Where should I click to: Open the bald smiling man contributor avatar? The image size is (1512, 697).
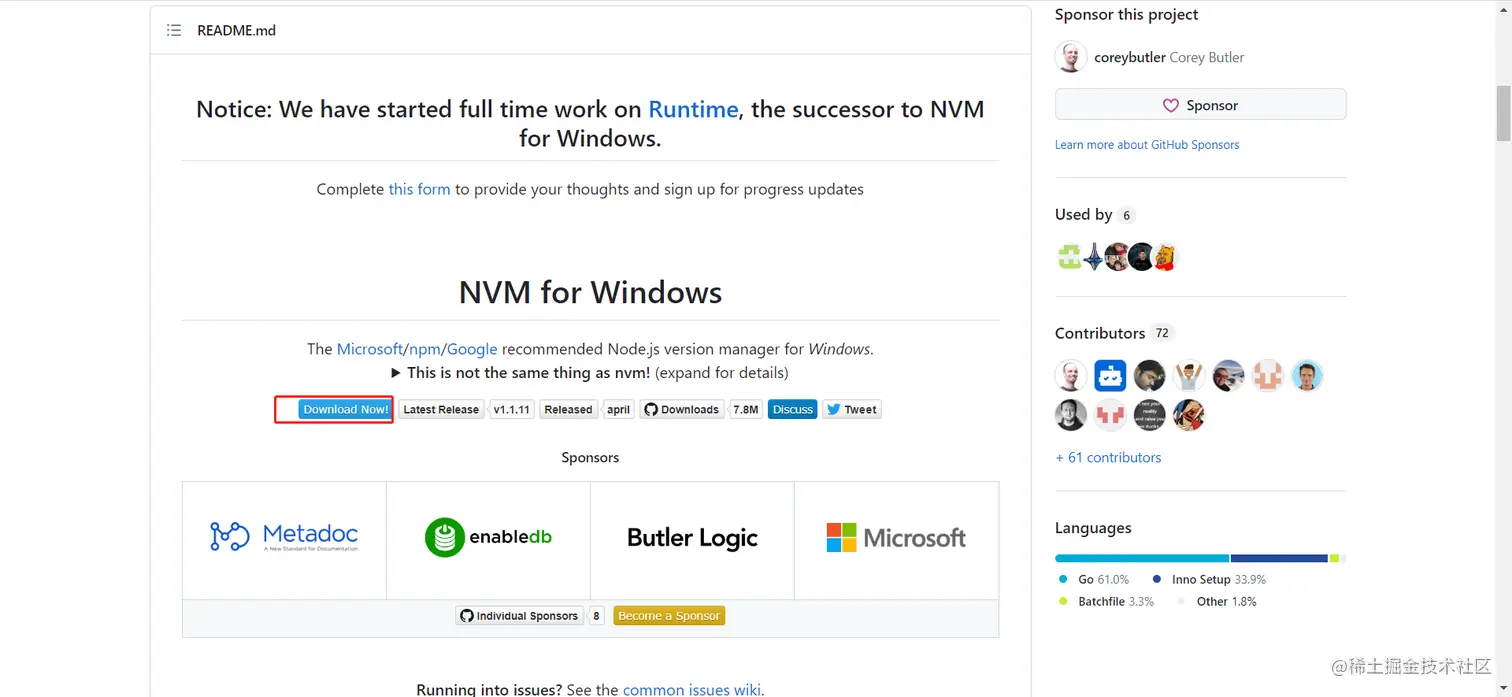coord(1071,376)
